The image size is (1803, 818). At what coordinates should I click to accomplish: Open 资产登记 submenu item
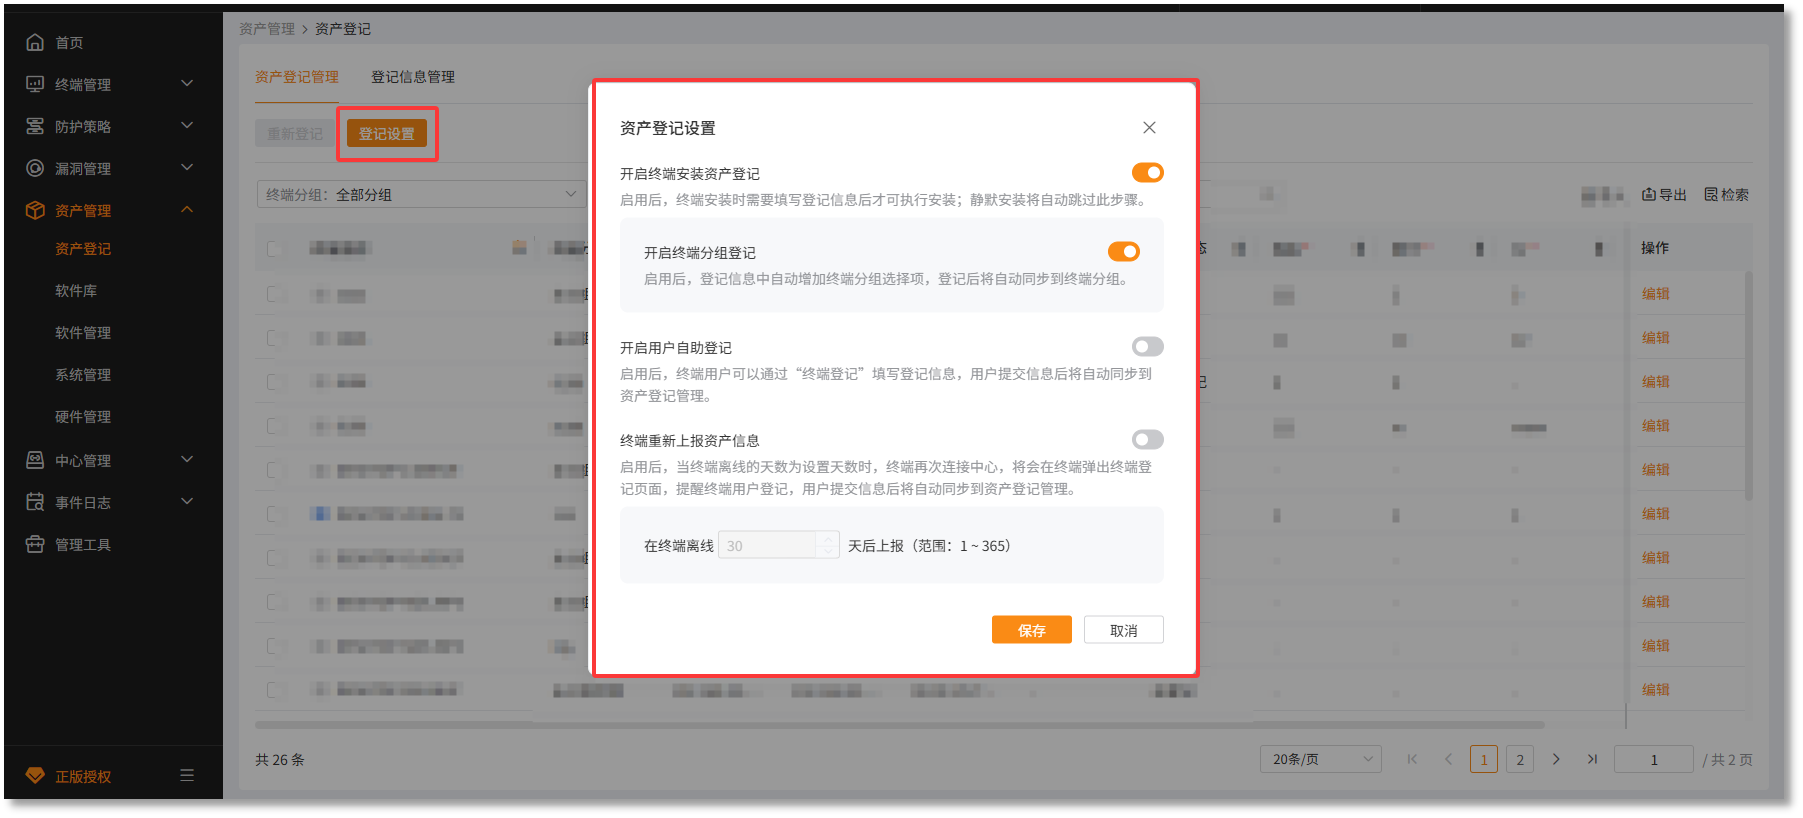(x=83, y=249)
